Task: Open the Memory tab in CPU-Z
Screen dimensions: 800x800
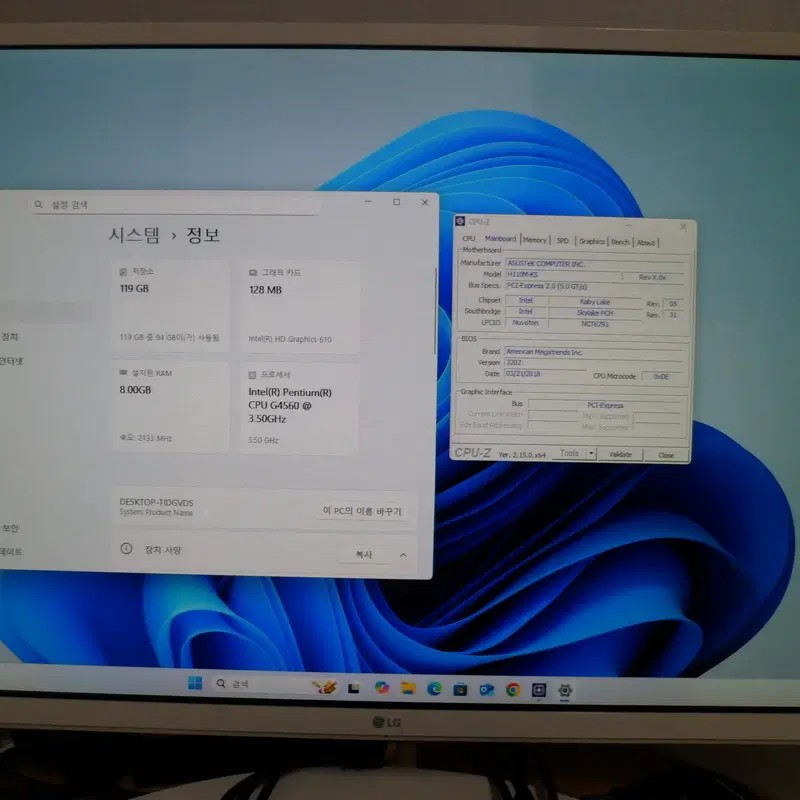Action: tap(534, 240)
